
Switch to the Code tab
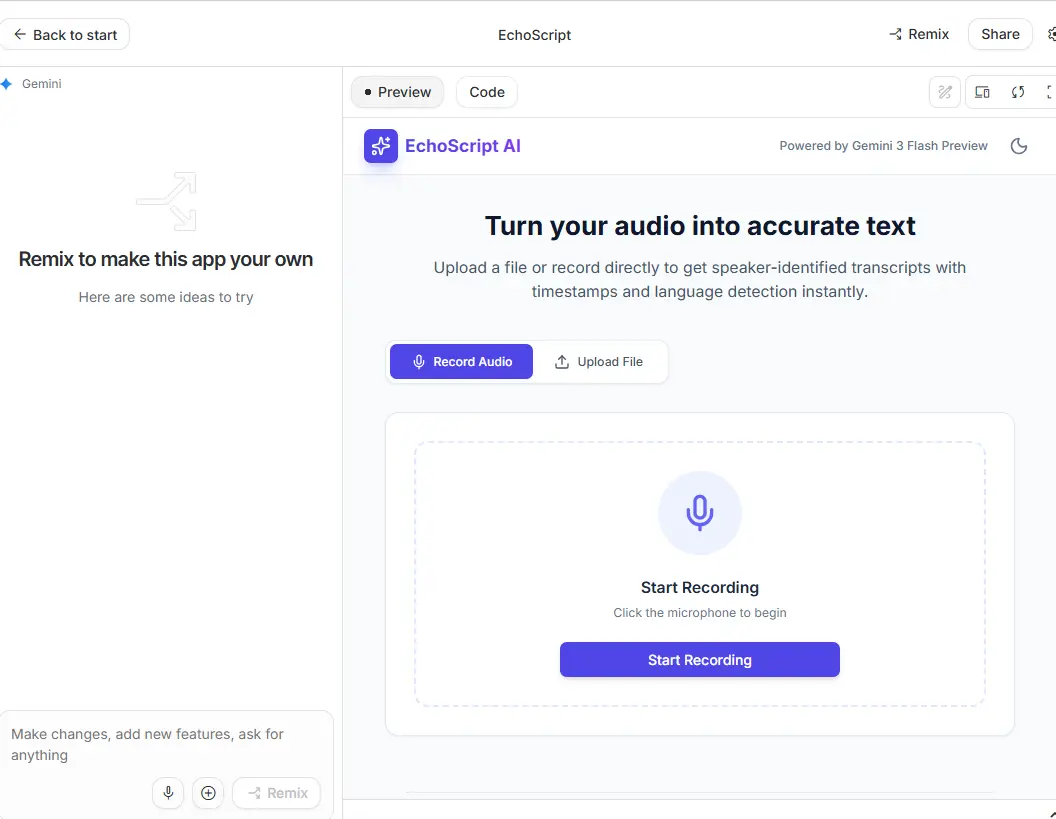pyautogui.click(x=486, y=92)
